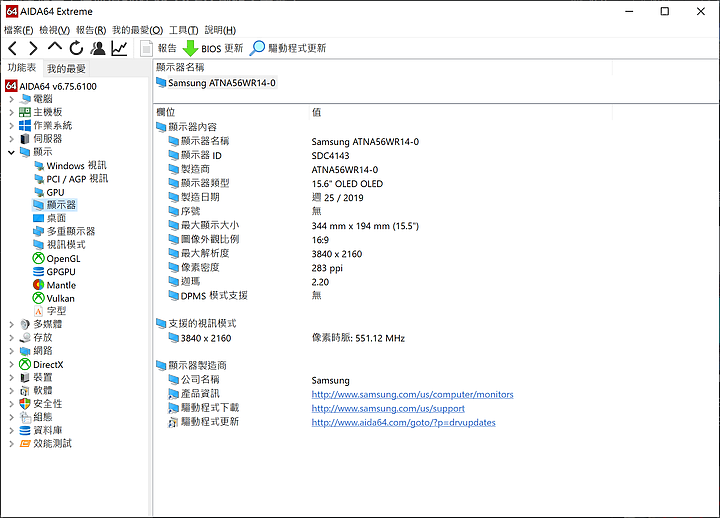Expand the 作業系統 tree node
The image size is (720, 518).
tap(11, 125)
